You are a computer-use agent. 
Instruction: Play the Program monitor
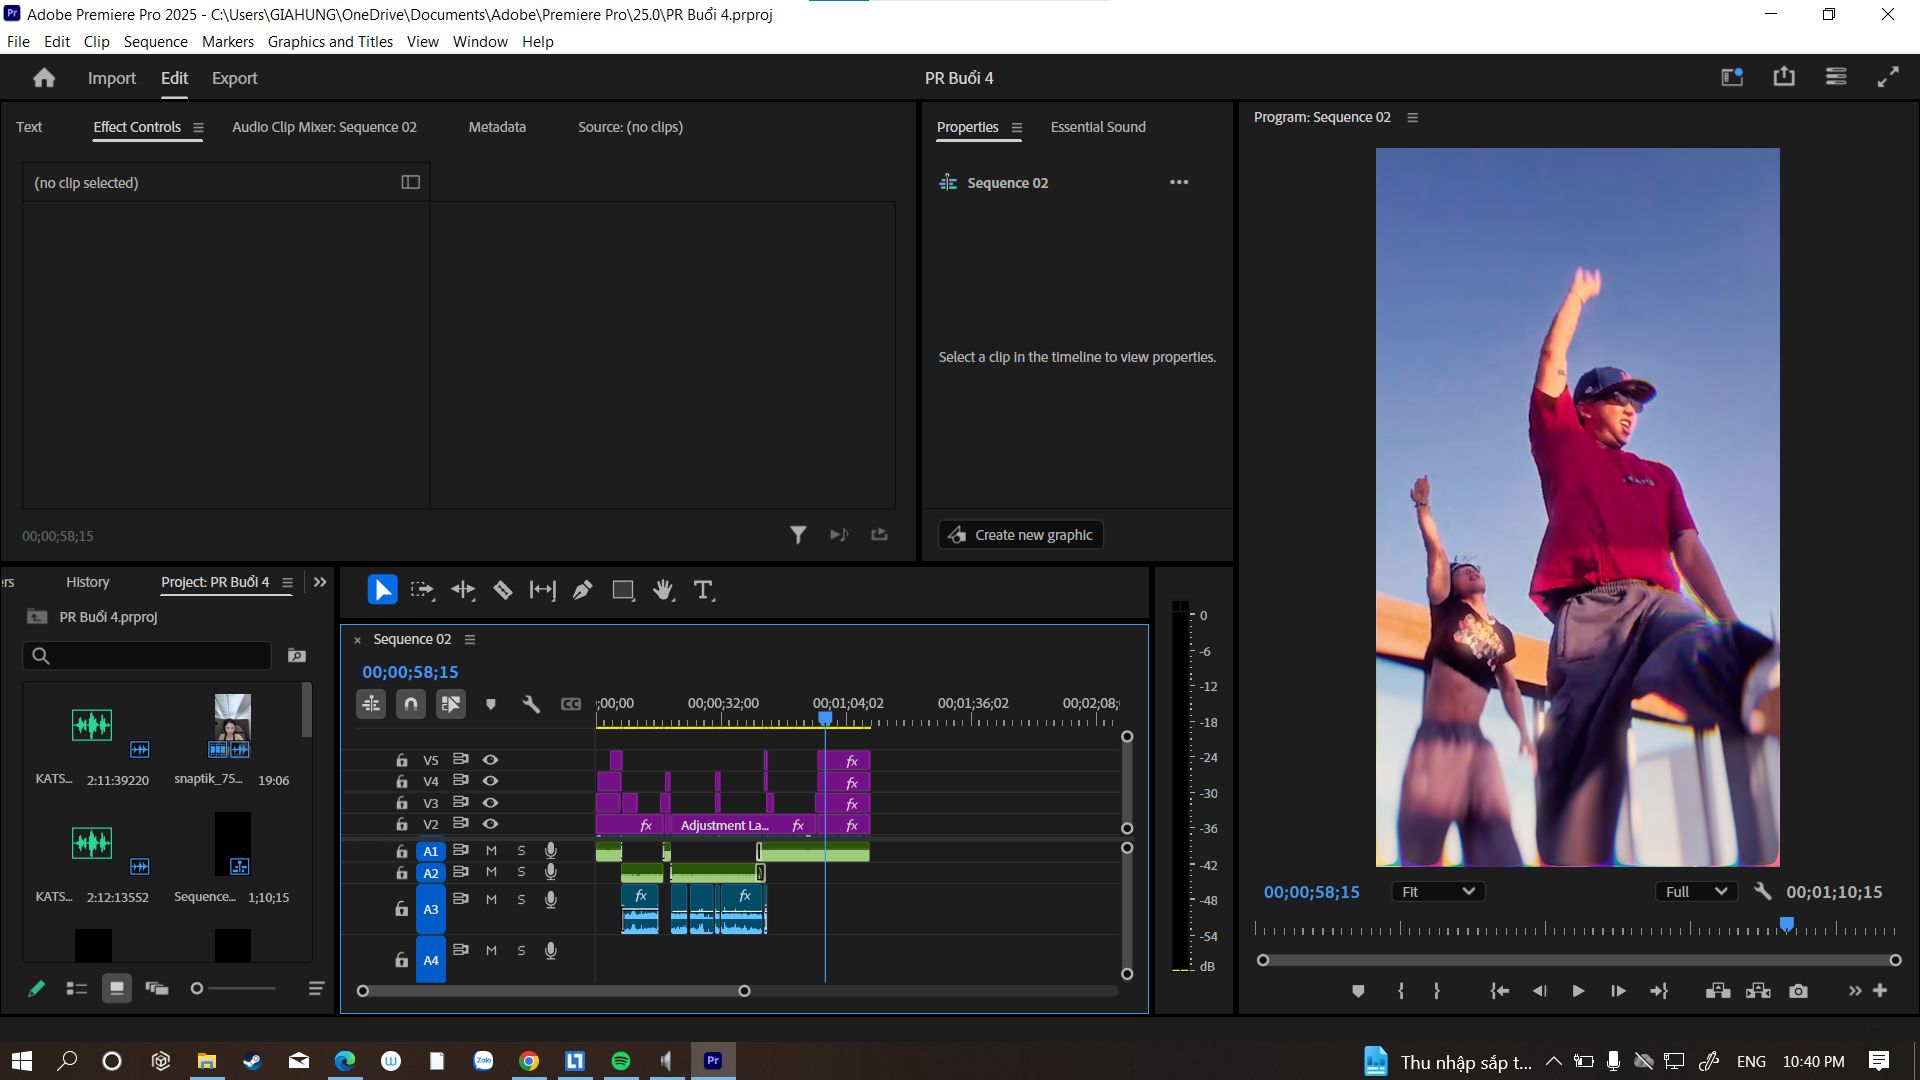click(x=1578, y=991)
